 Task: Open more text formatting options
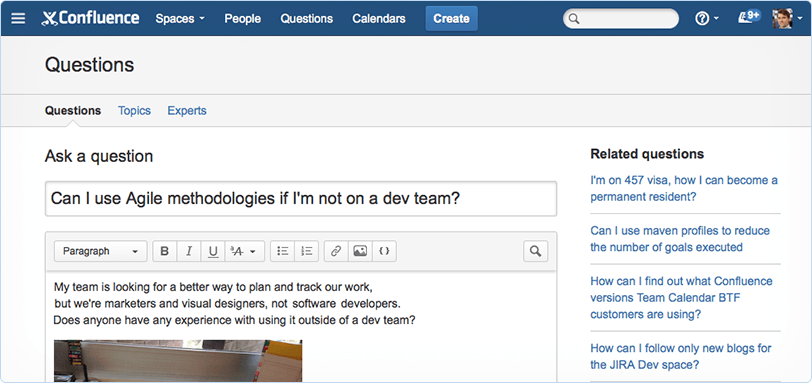pos(244,251)
